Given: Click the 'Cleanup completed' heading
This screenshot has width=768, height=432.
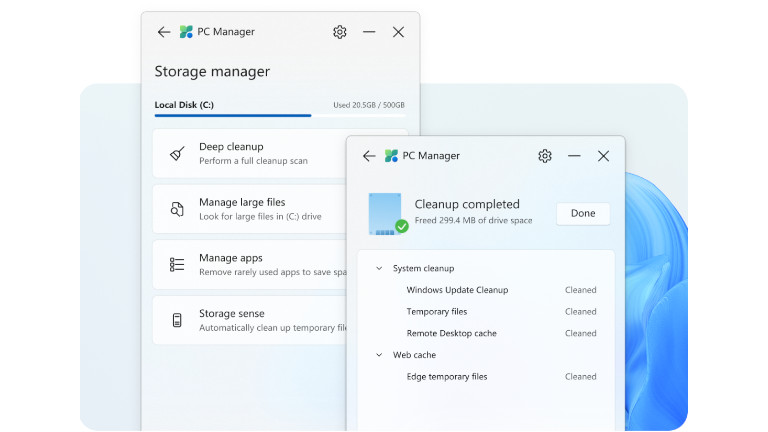Looking at the screenshot, I should point(467,204).
